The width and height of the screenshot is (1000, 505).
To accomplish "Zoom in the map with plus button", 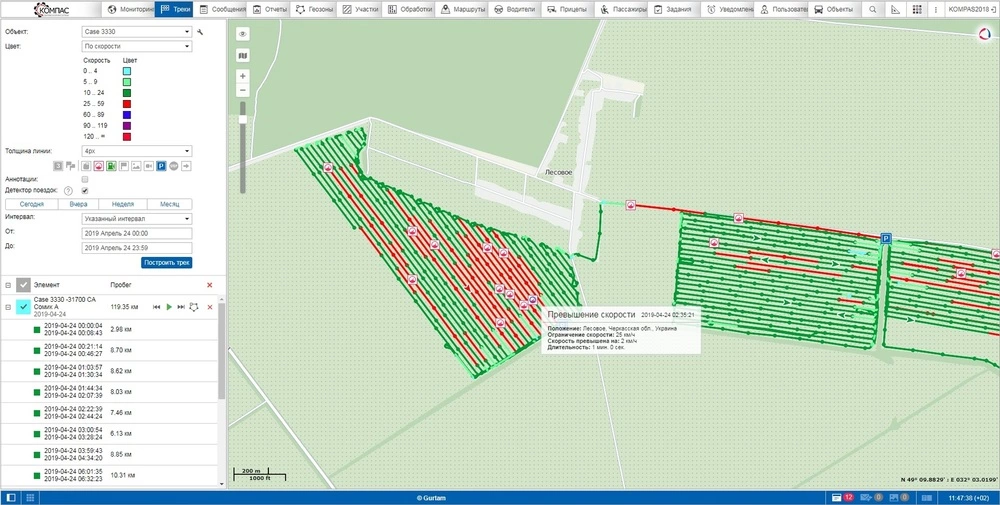I will click(x=243, y=76).
